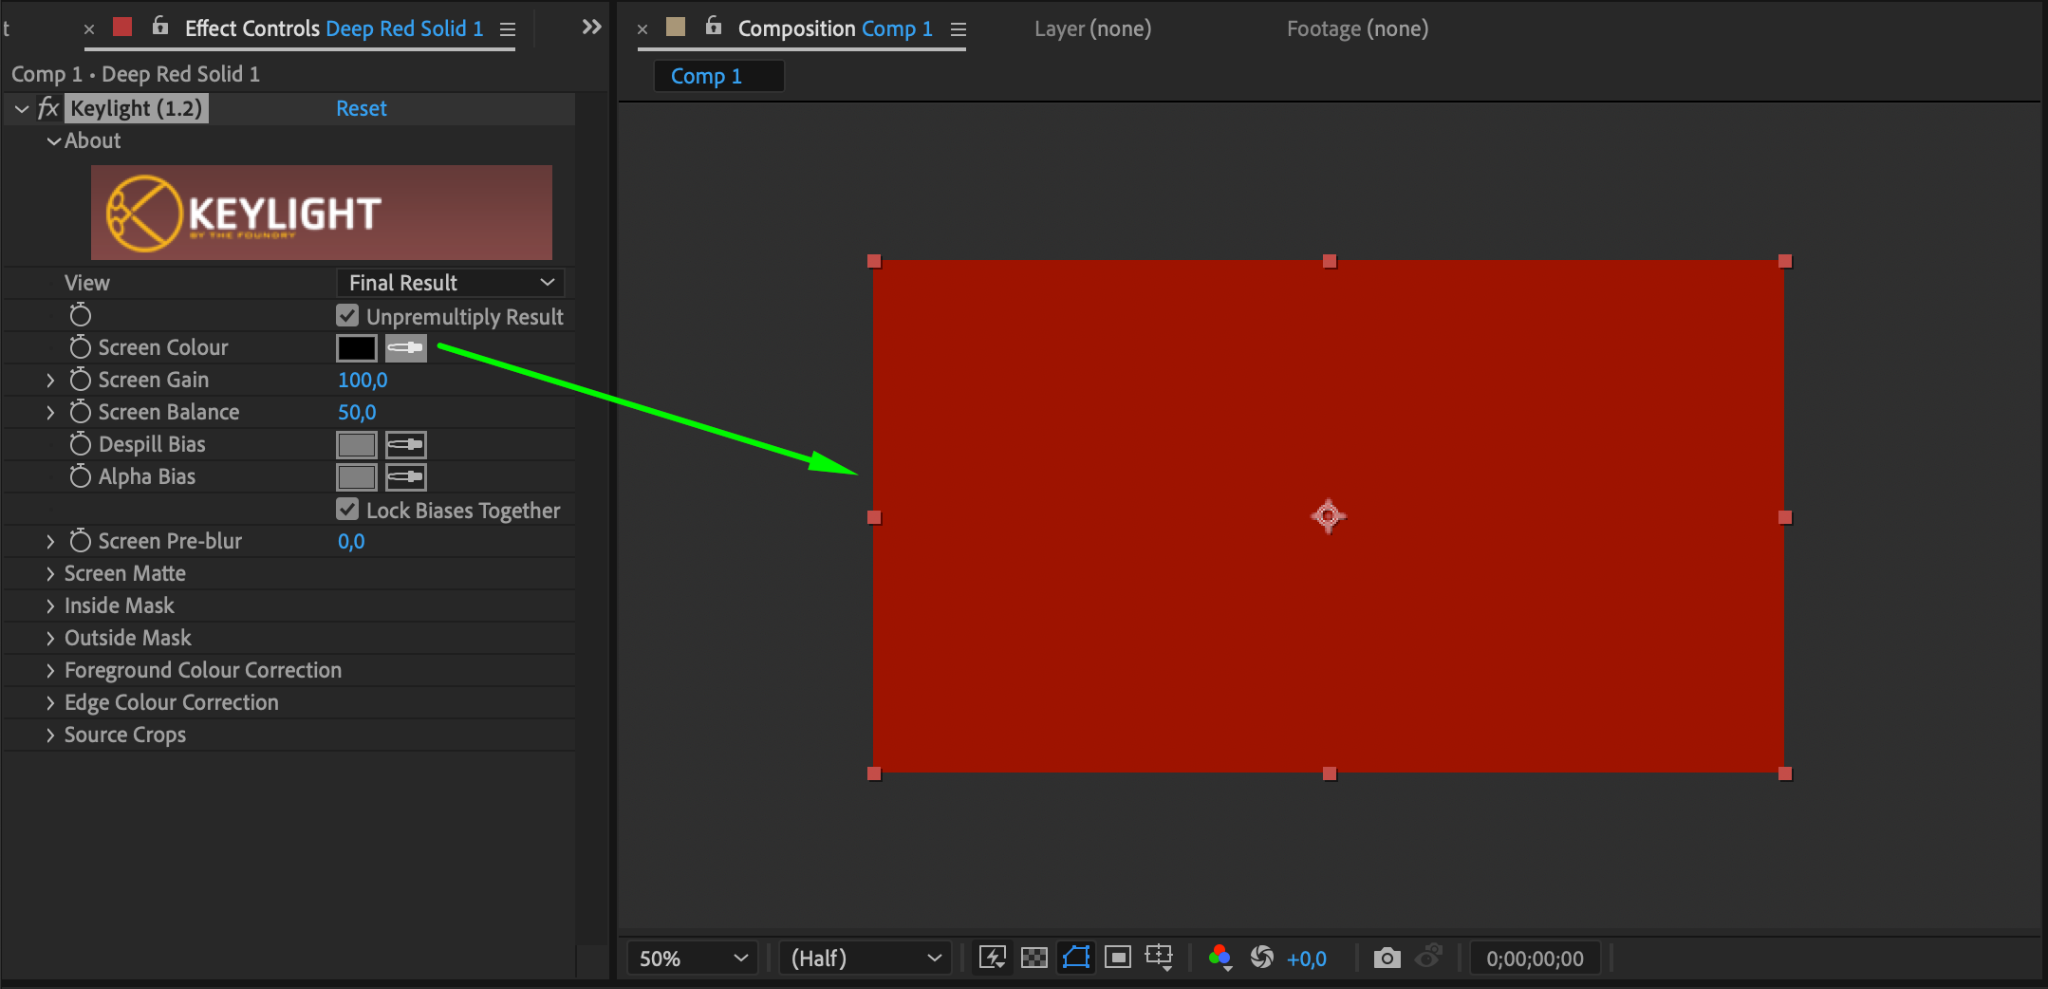The image size is (2048, 989).
Task: Open the View dropdown showing Final Result
Action: [x=451, y=283]
